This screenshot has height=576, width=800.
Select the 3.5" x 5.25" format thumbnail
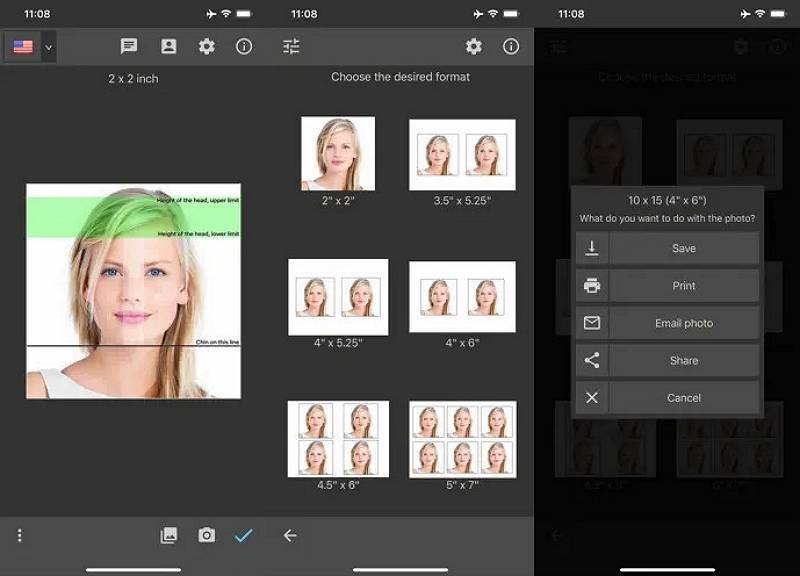click(462, 155)
